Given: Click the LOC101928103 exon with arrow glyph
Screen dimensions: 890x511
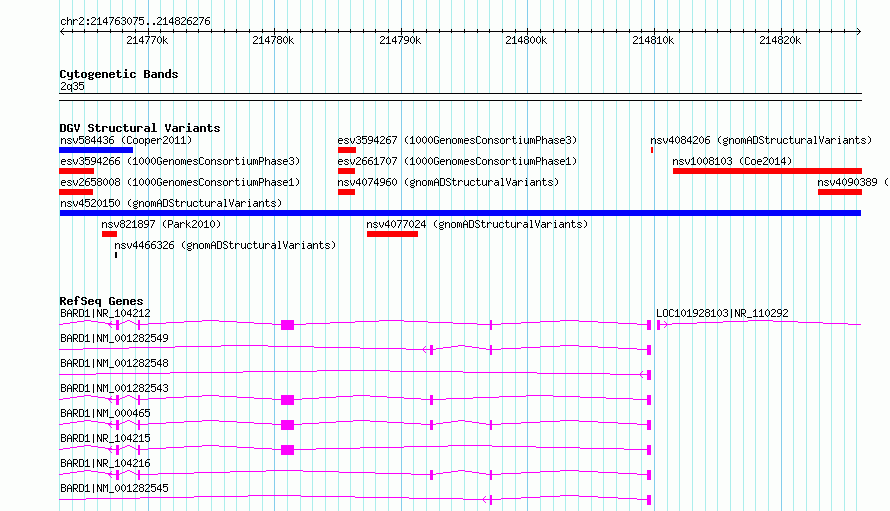Looking at the screenshot, I should click(x=662, y=325).
